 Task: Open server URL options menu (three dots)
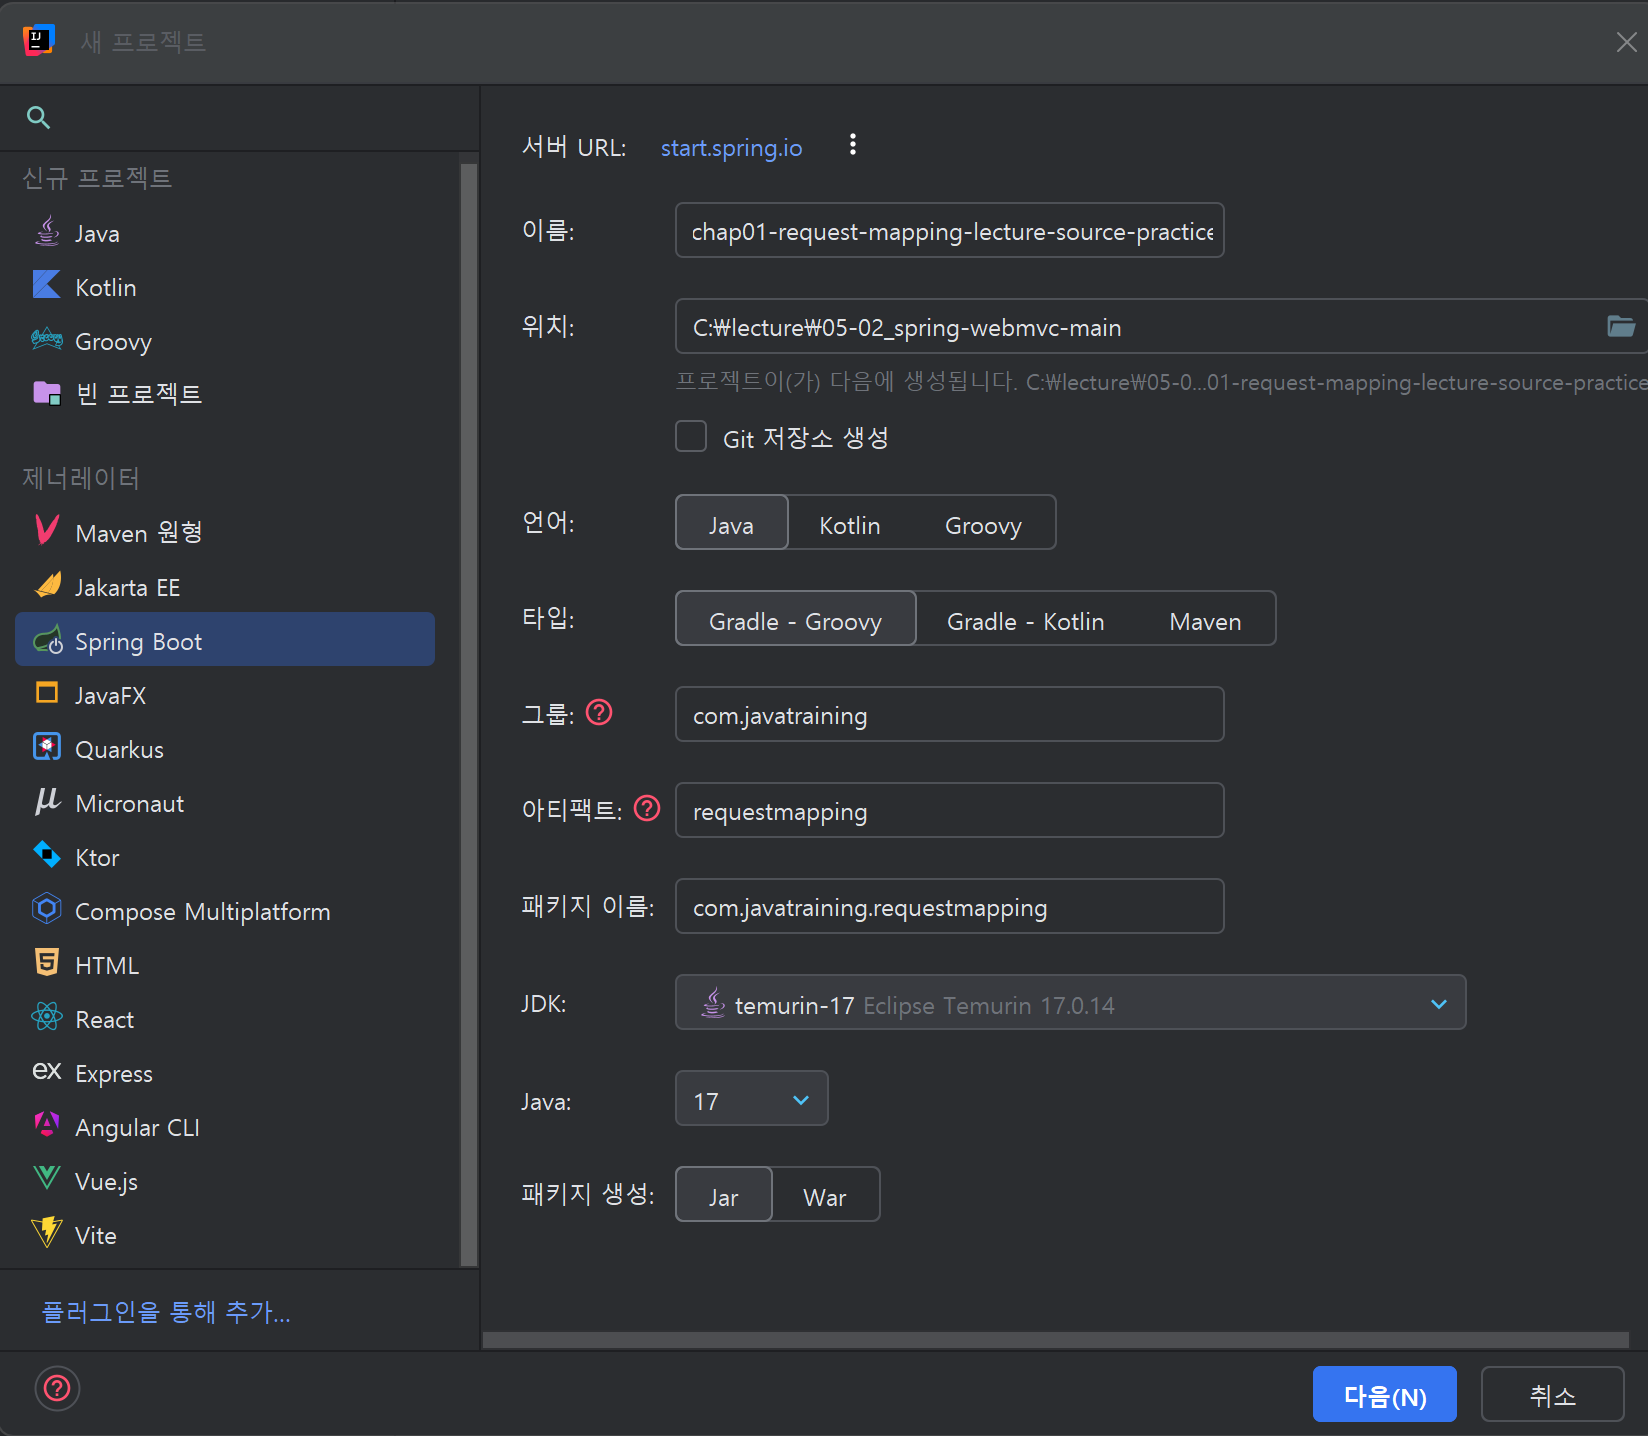pyautogui.click(x=853, y=146)
